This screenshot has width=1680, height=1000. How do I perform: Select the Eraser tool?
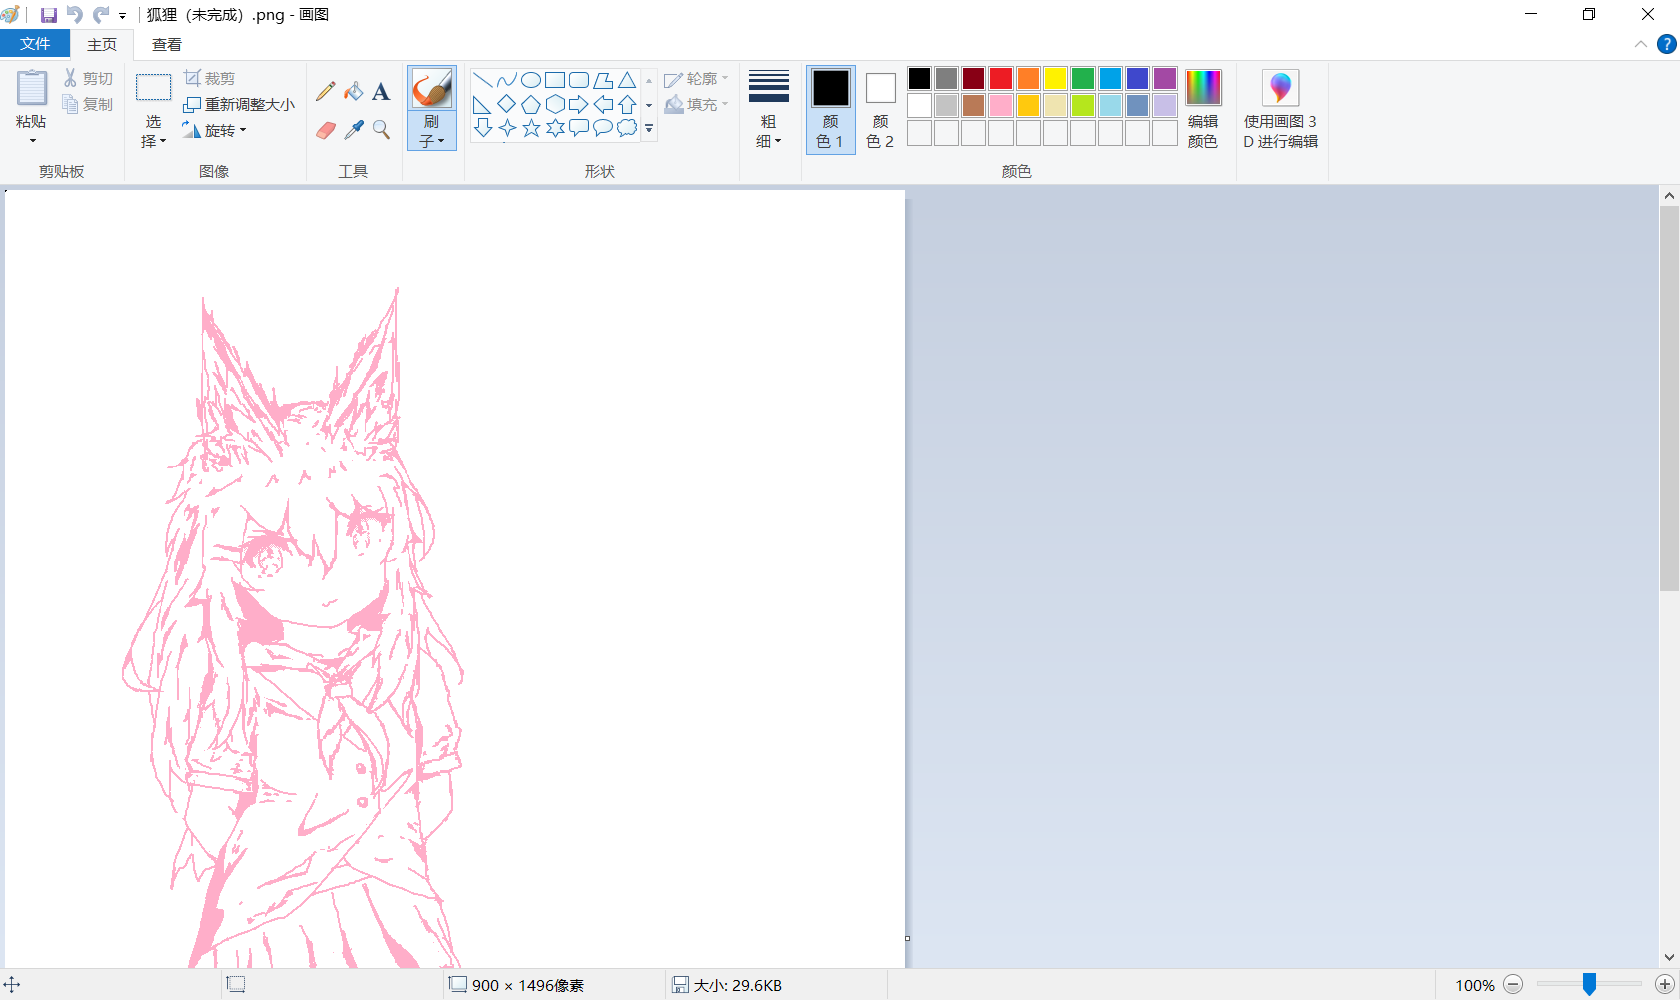click(x=325, y=130)
